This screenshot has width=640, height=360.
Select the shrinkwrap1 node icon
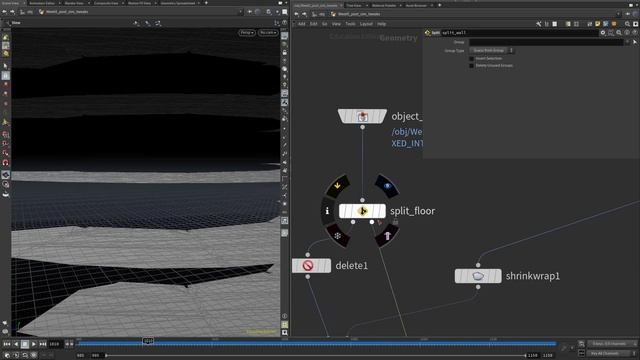[x=478, y=276]
